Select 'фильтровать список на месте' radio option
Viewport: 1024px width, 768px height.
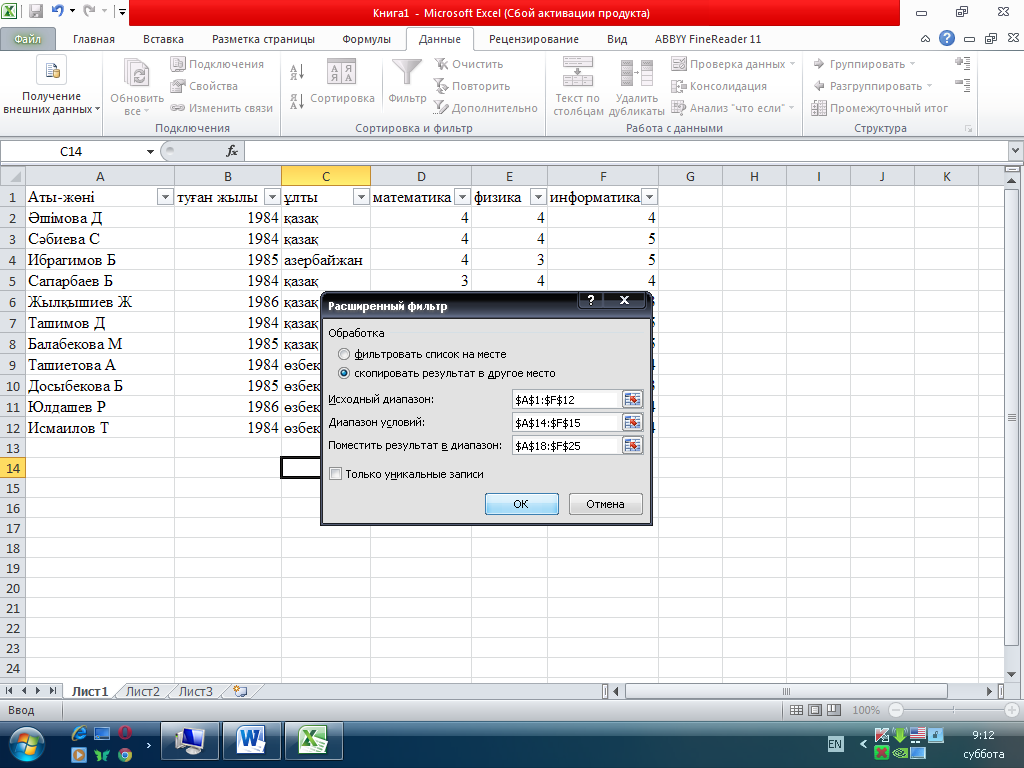click(345, 355)
